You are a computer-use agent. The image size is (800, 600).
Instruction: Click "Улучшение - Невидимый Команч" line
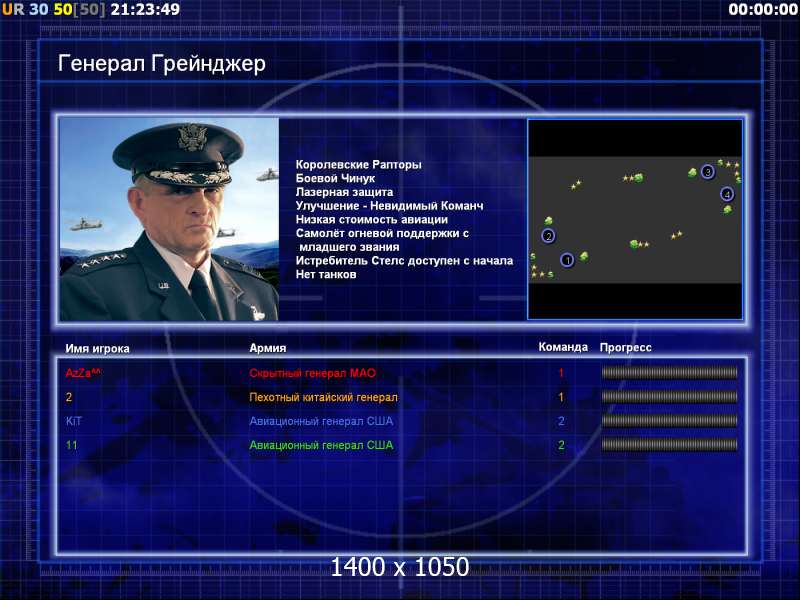(389, 206)
